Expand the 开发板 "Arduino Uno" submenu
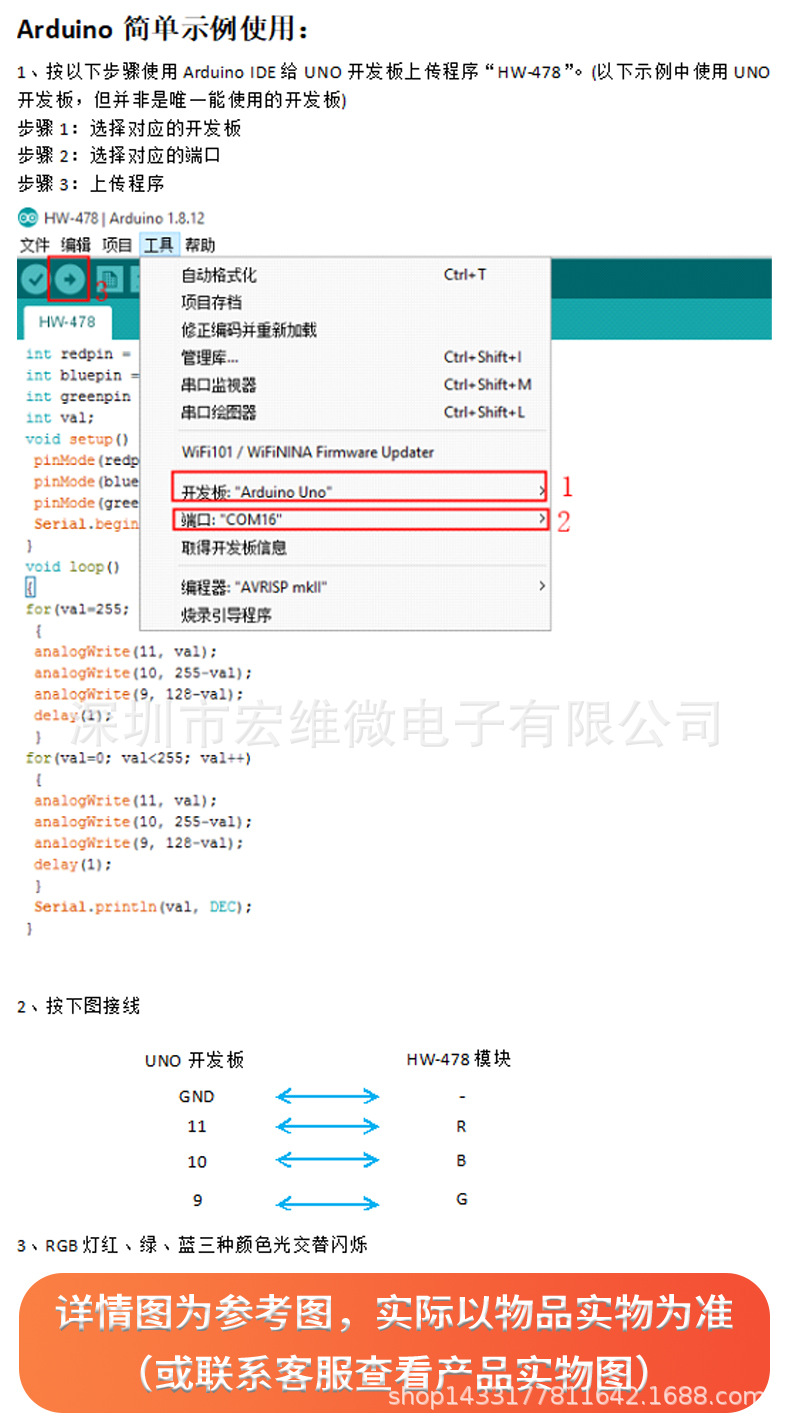The image size is (790, 1428). coord(360,489)
